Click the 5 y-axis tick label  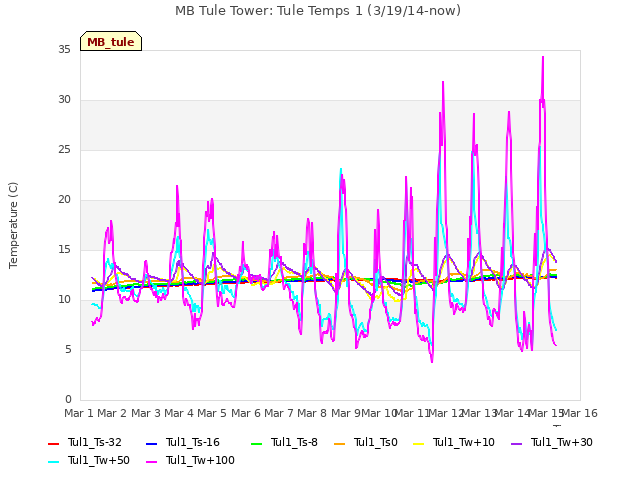(68, 349)
